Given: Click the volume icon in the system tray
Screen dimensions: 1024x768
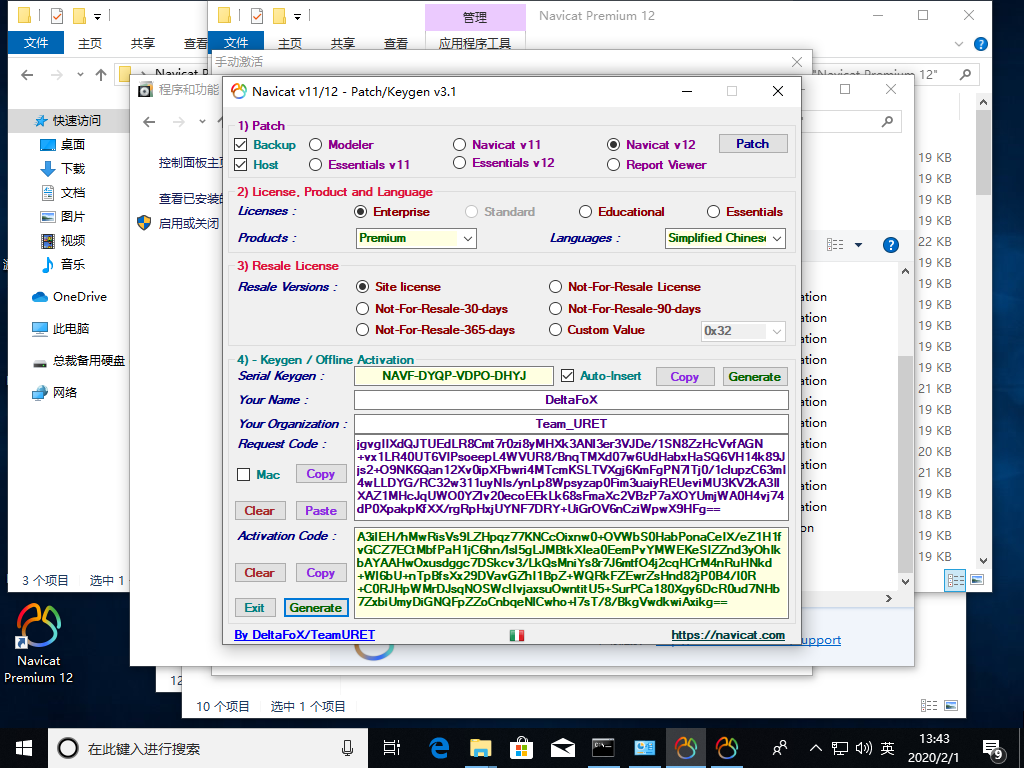Looking at the screenshot, I should [x=863, y=748].
